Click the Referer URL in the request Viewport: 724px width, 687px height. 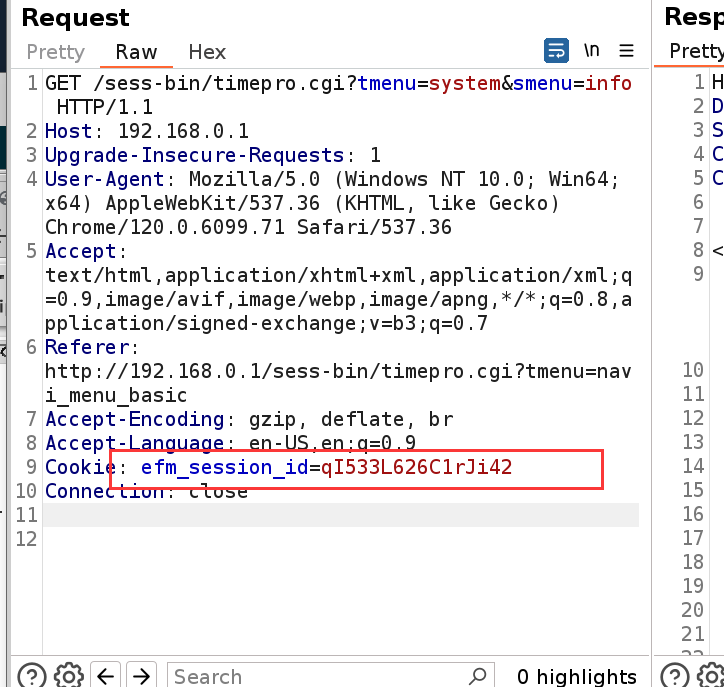point(339,383)
